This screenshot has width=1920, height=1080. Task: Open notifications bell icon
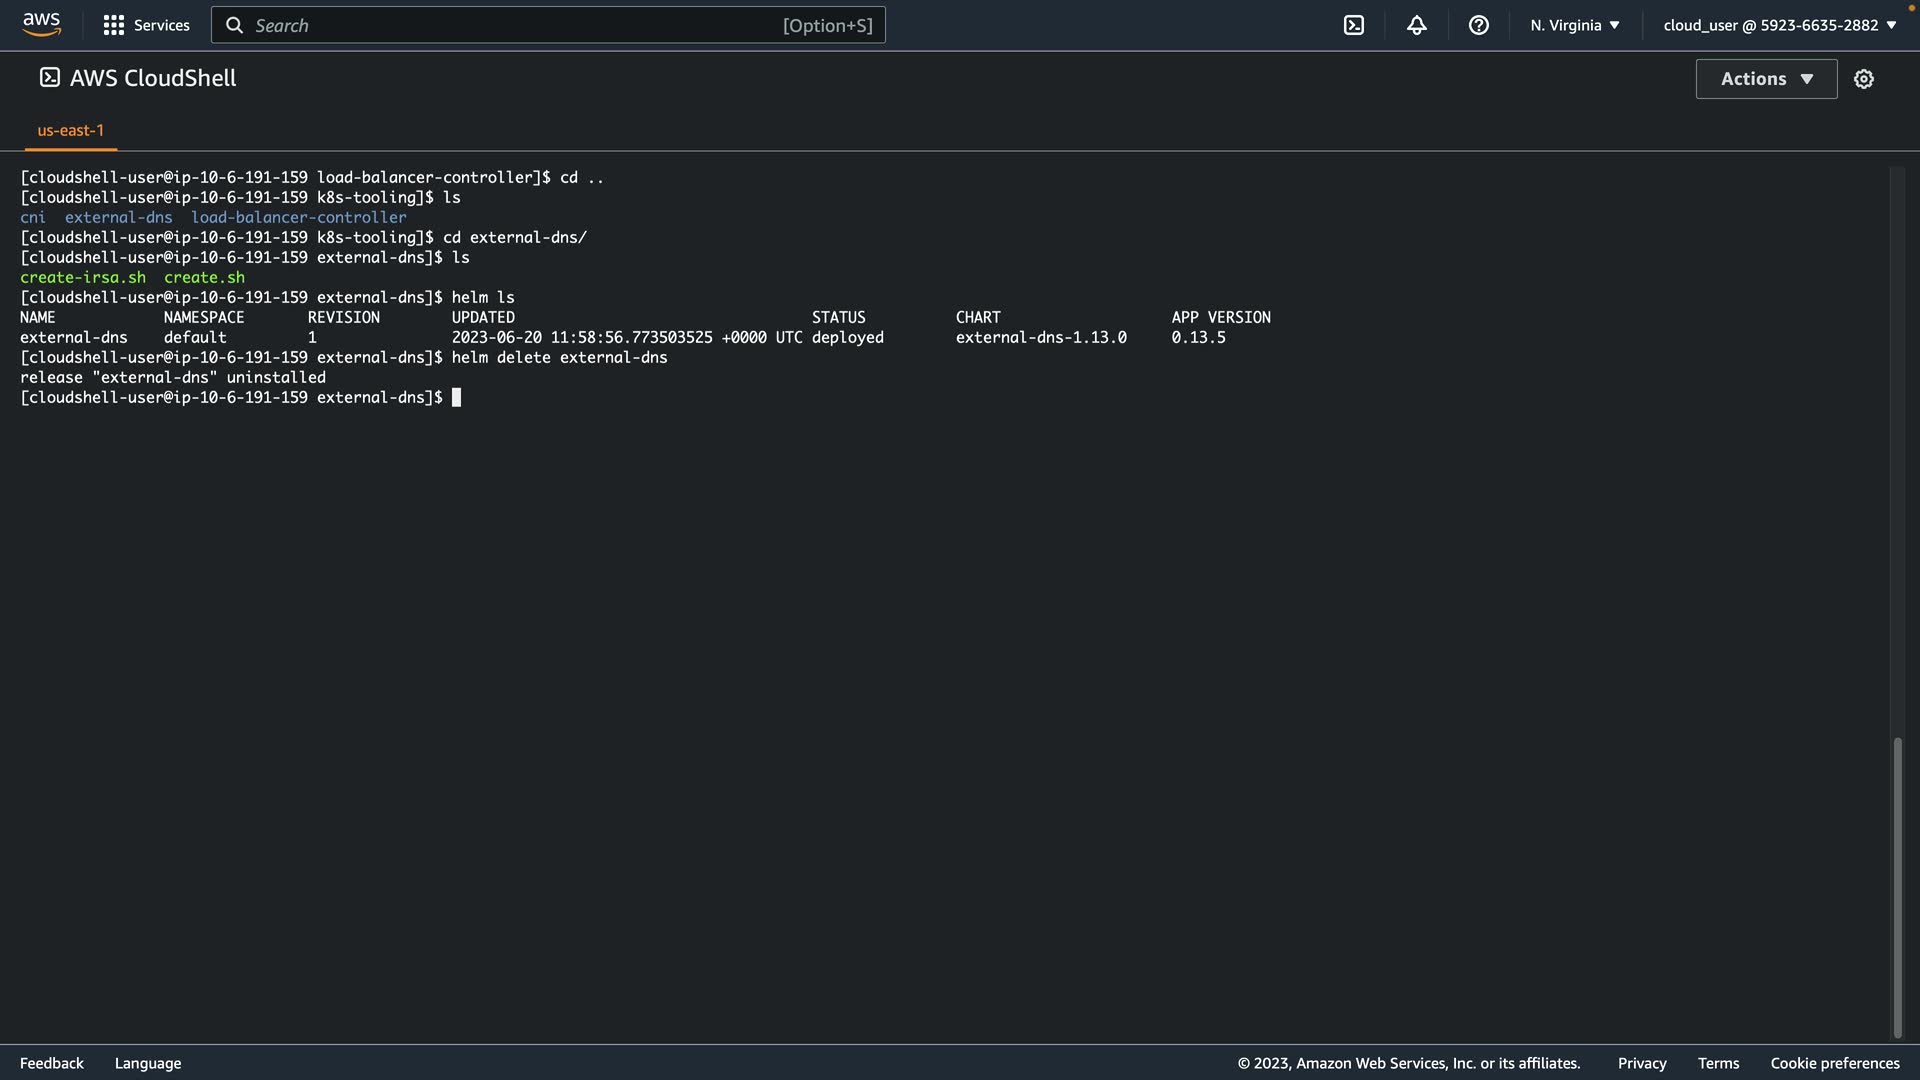pyautogui.click(x=1416, y=25)
